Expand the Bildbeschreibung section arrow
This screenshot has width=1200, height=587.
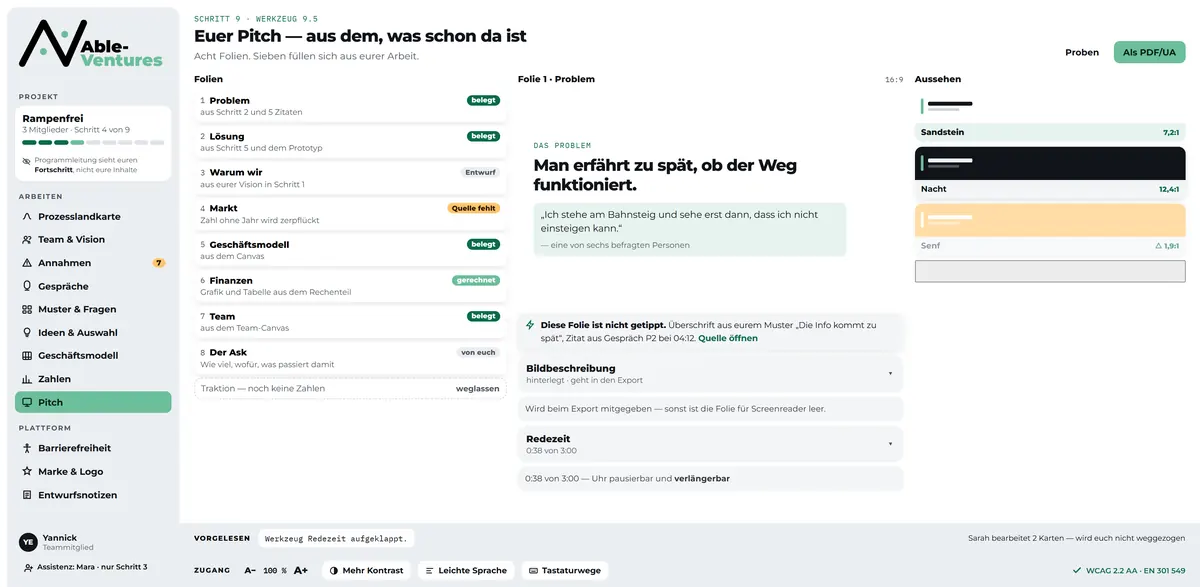click(x=890, y=374)
